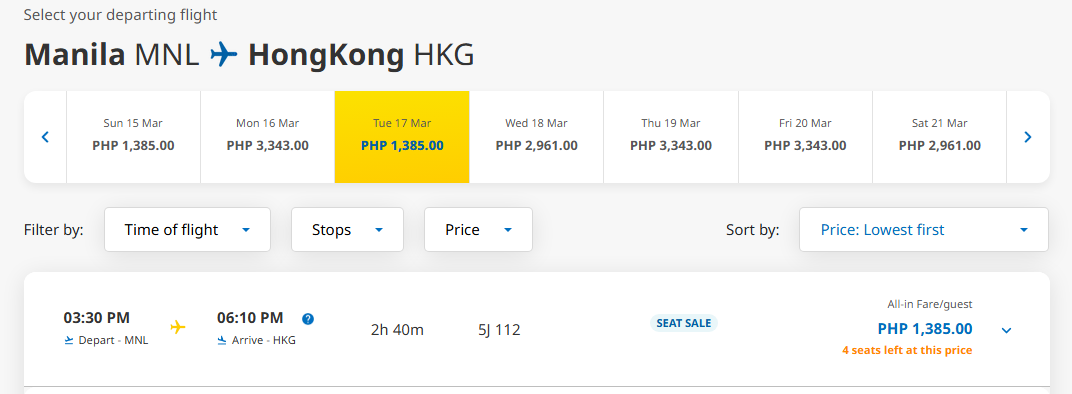
Task: Click the PHP 1,385.00 all-in fare price
Action: (x=925, y=329)
